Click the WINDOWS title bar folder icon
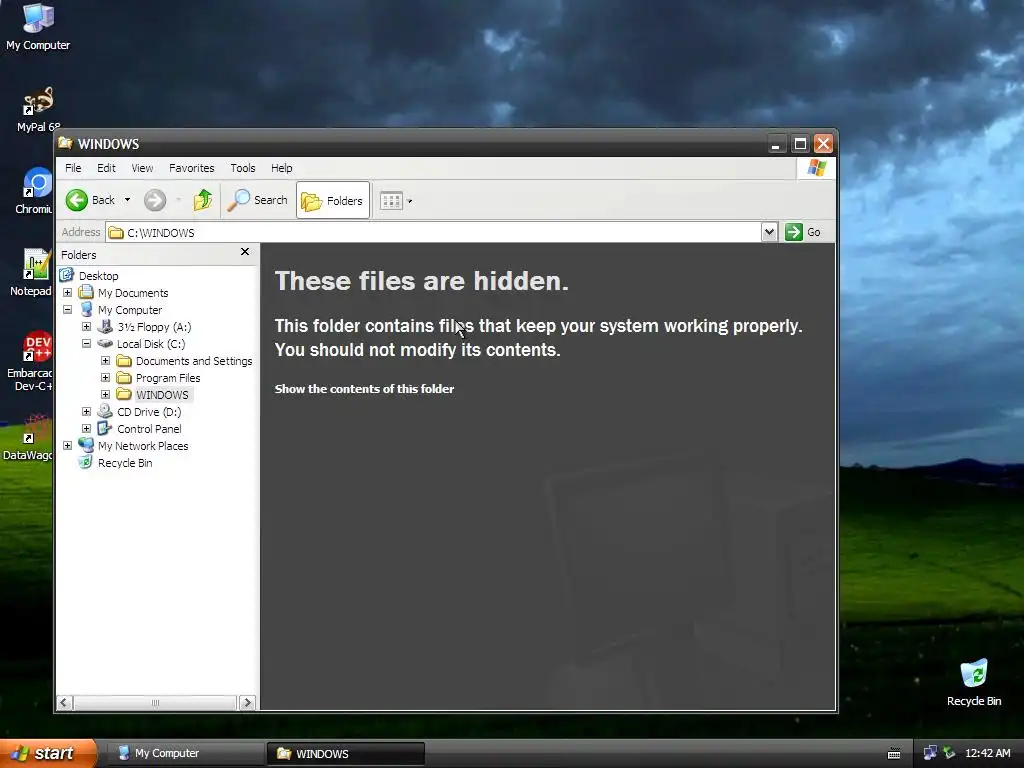The width and height of the screenshot is (1024, 768). coord(65,143)
